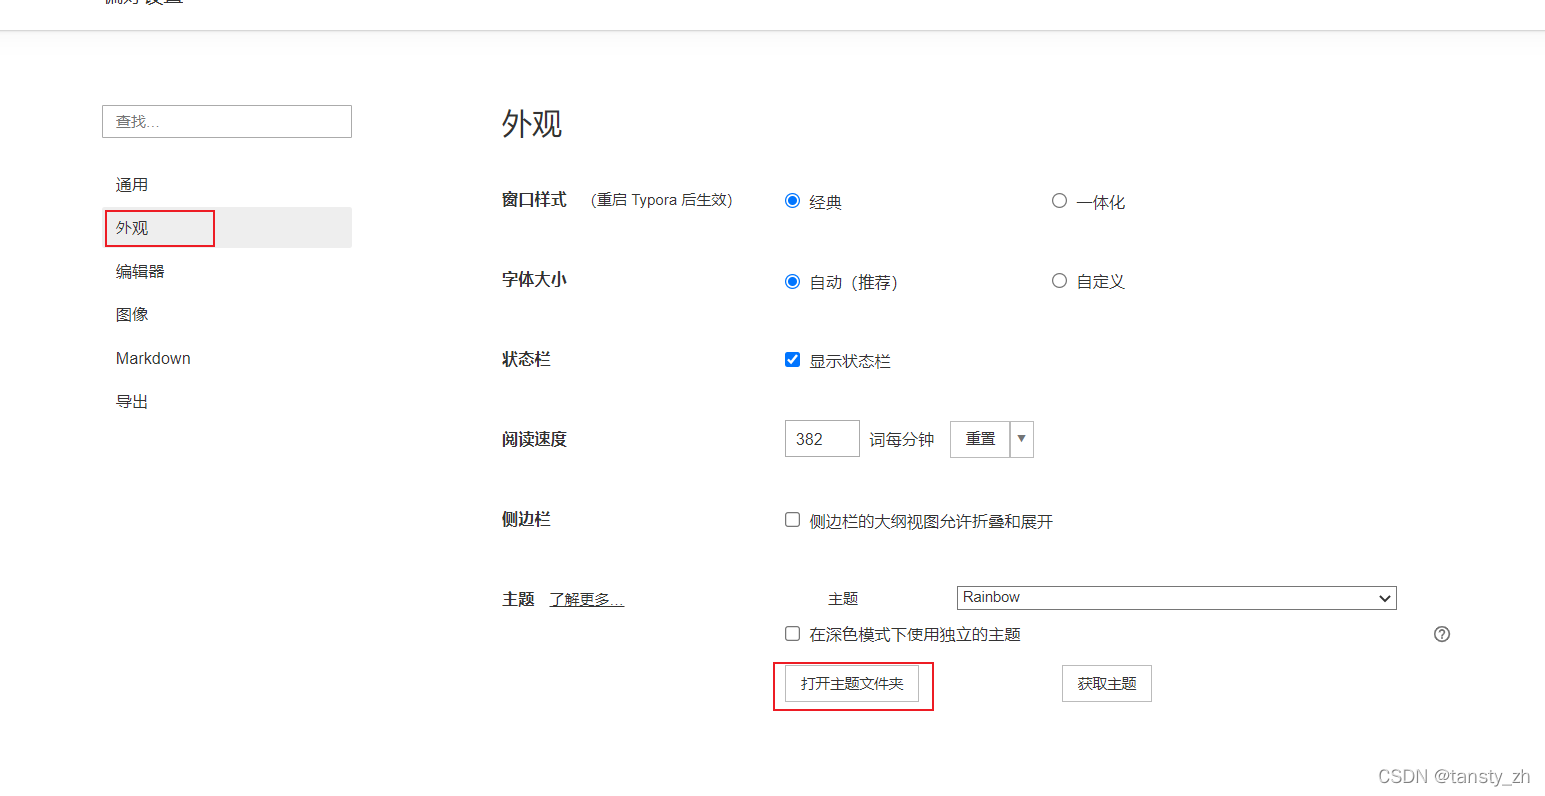1545x796 pixels.
Task: Click the 获取主题 button
Action: pos(1106,683)
